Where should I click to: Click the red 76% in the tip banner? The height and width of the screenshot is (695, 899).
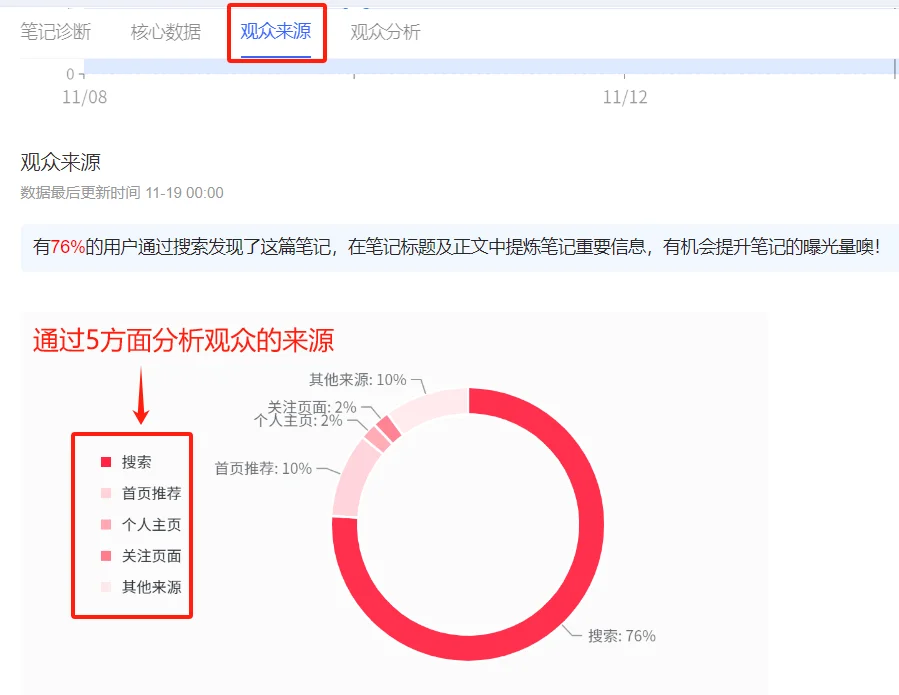[x=68, y=247]
